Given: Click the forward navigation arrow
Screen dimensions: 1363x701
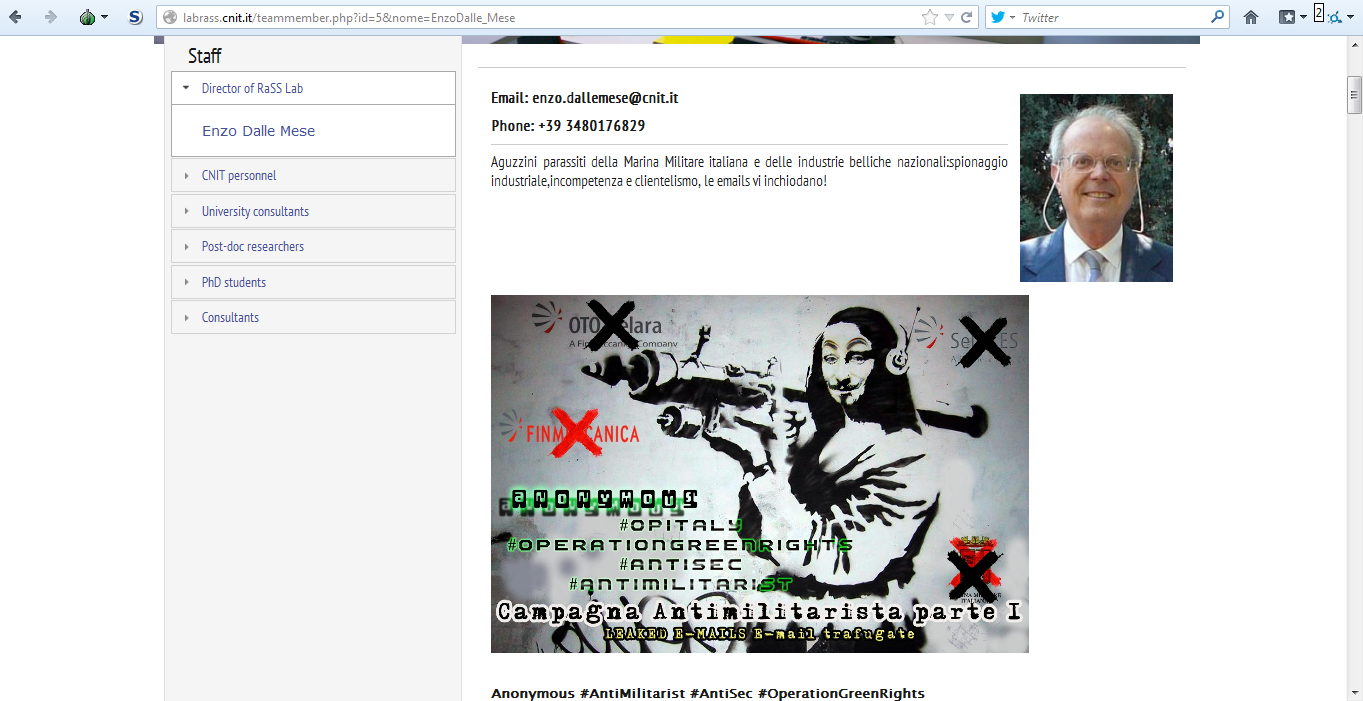Looking at the screenshot, I should point(50,17).
